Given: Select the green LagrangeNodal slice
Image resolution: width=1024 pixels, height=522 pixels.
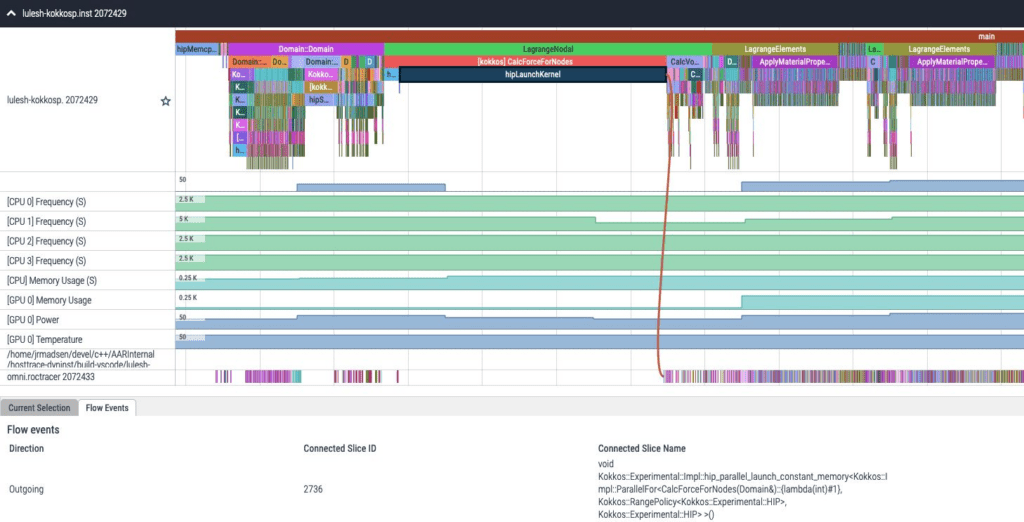Looking at the screenshot, I should (548, 49).
